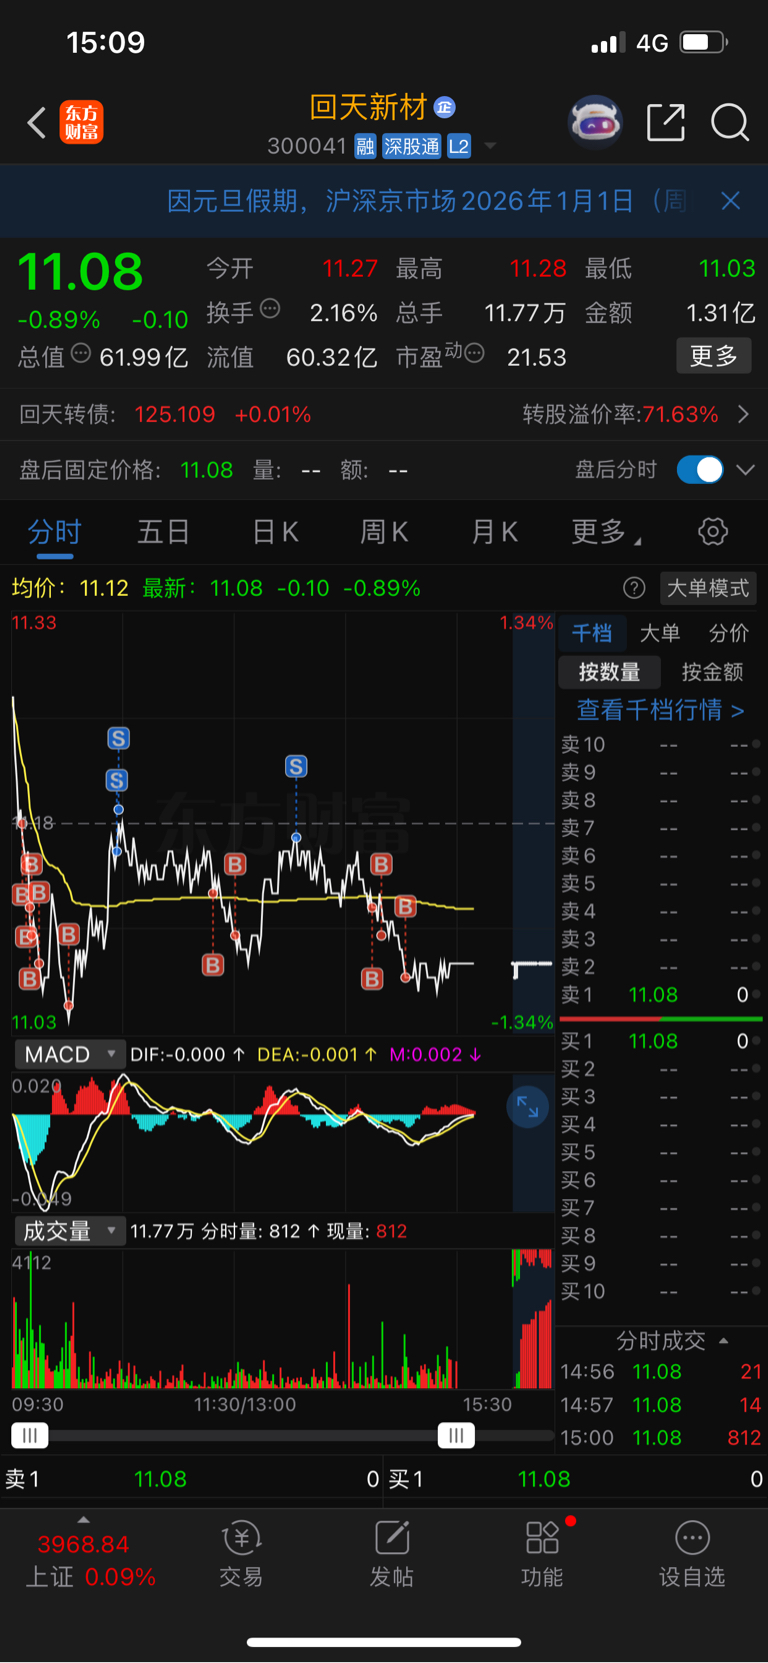Viewport: 768px width, 1663px height.
Task: Tap the 更多 quote details button
Action: click(713, 356)
